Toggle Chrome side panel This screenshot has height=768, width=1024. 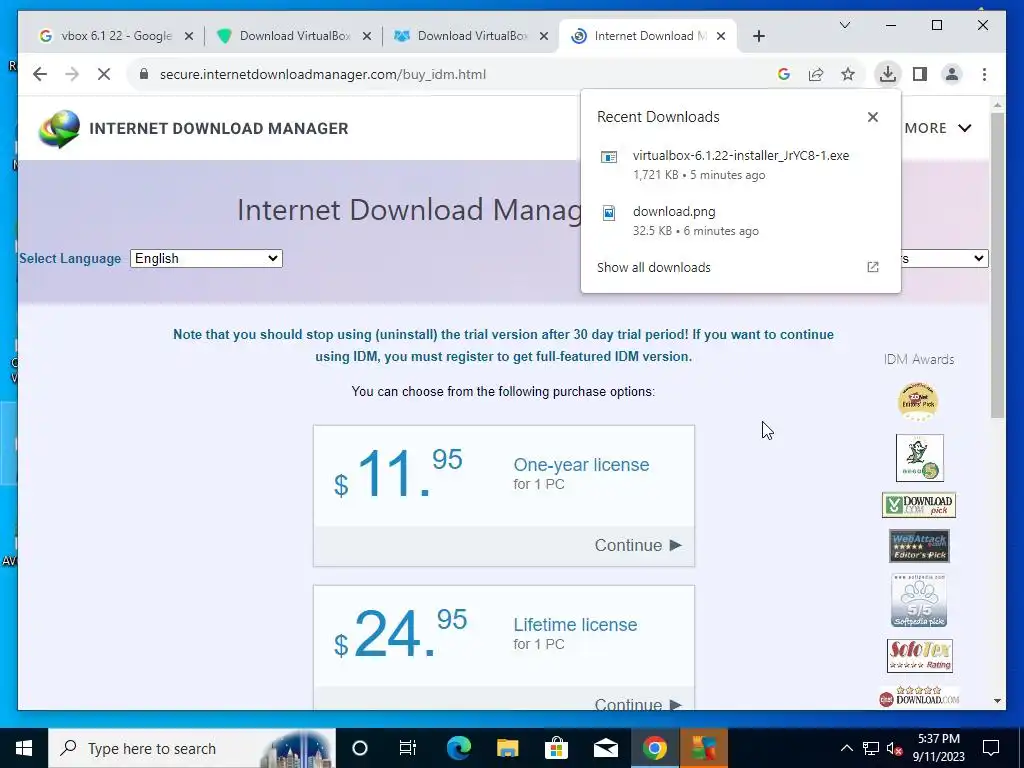coord(920,74)
